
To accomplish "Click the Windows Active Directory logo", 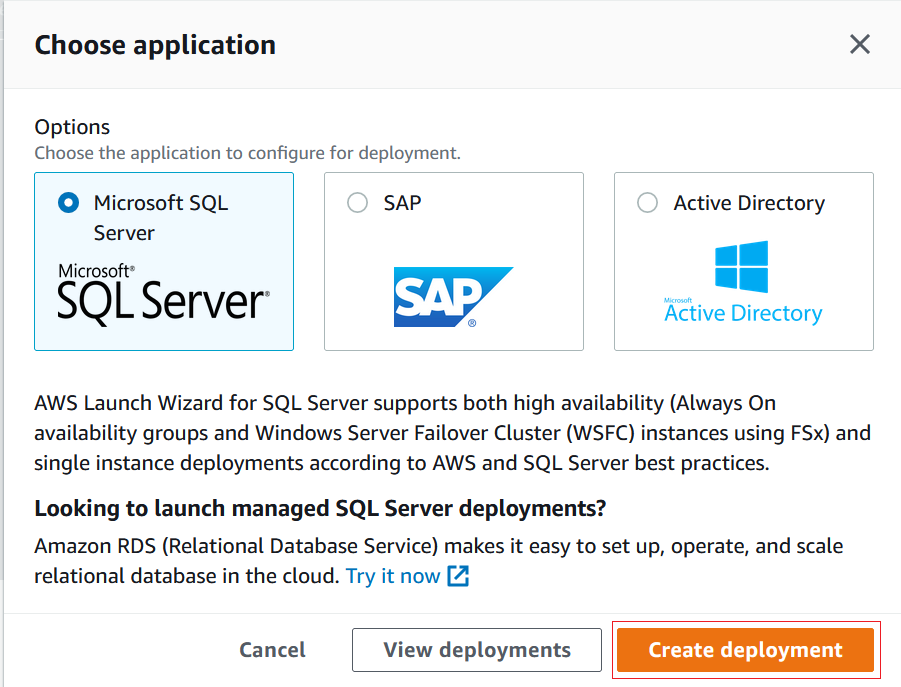I will (x=743, y=283).
